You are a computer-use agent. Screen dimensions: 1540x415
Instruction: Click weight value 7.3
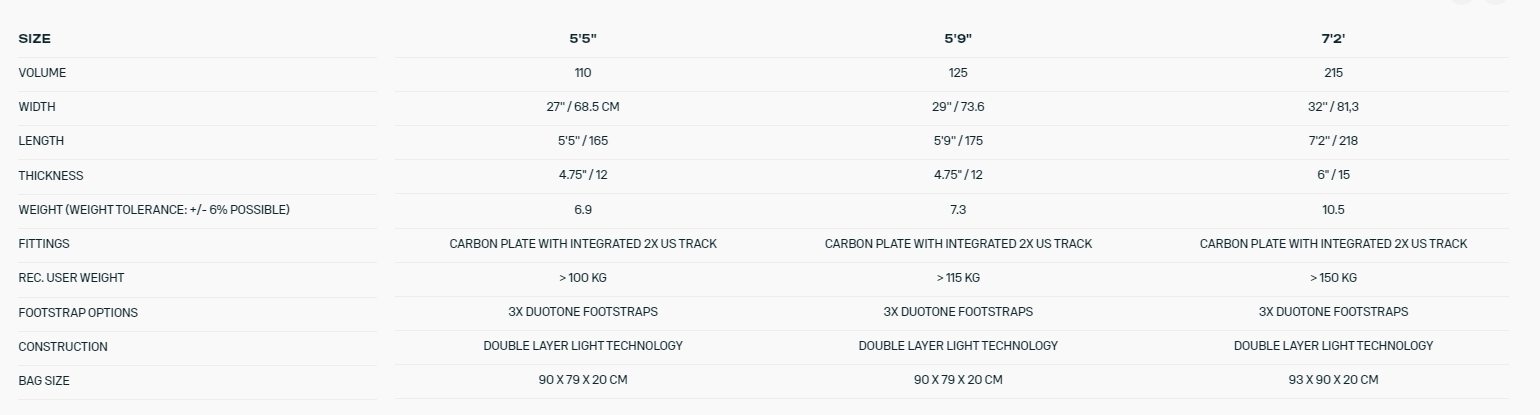[x=958, y=210]
